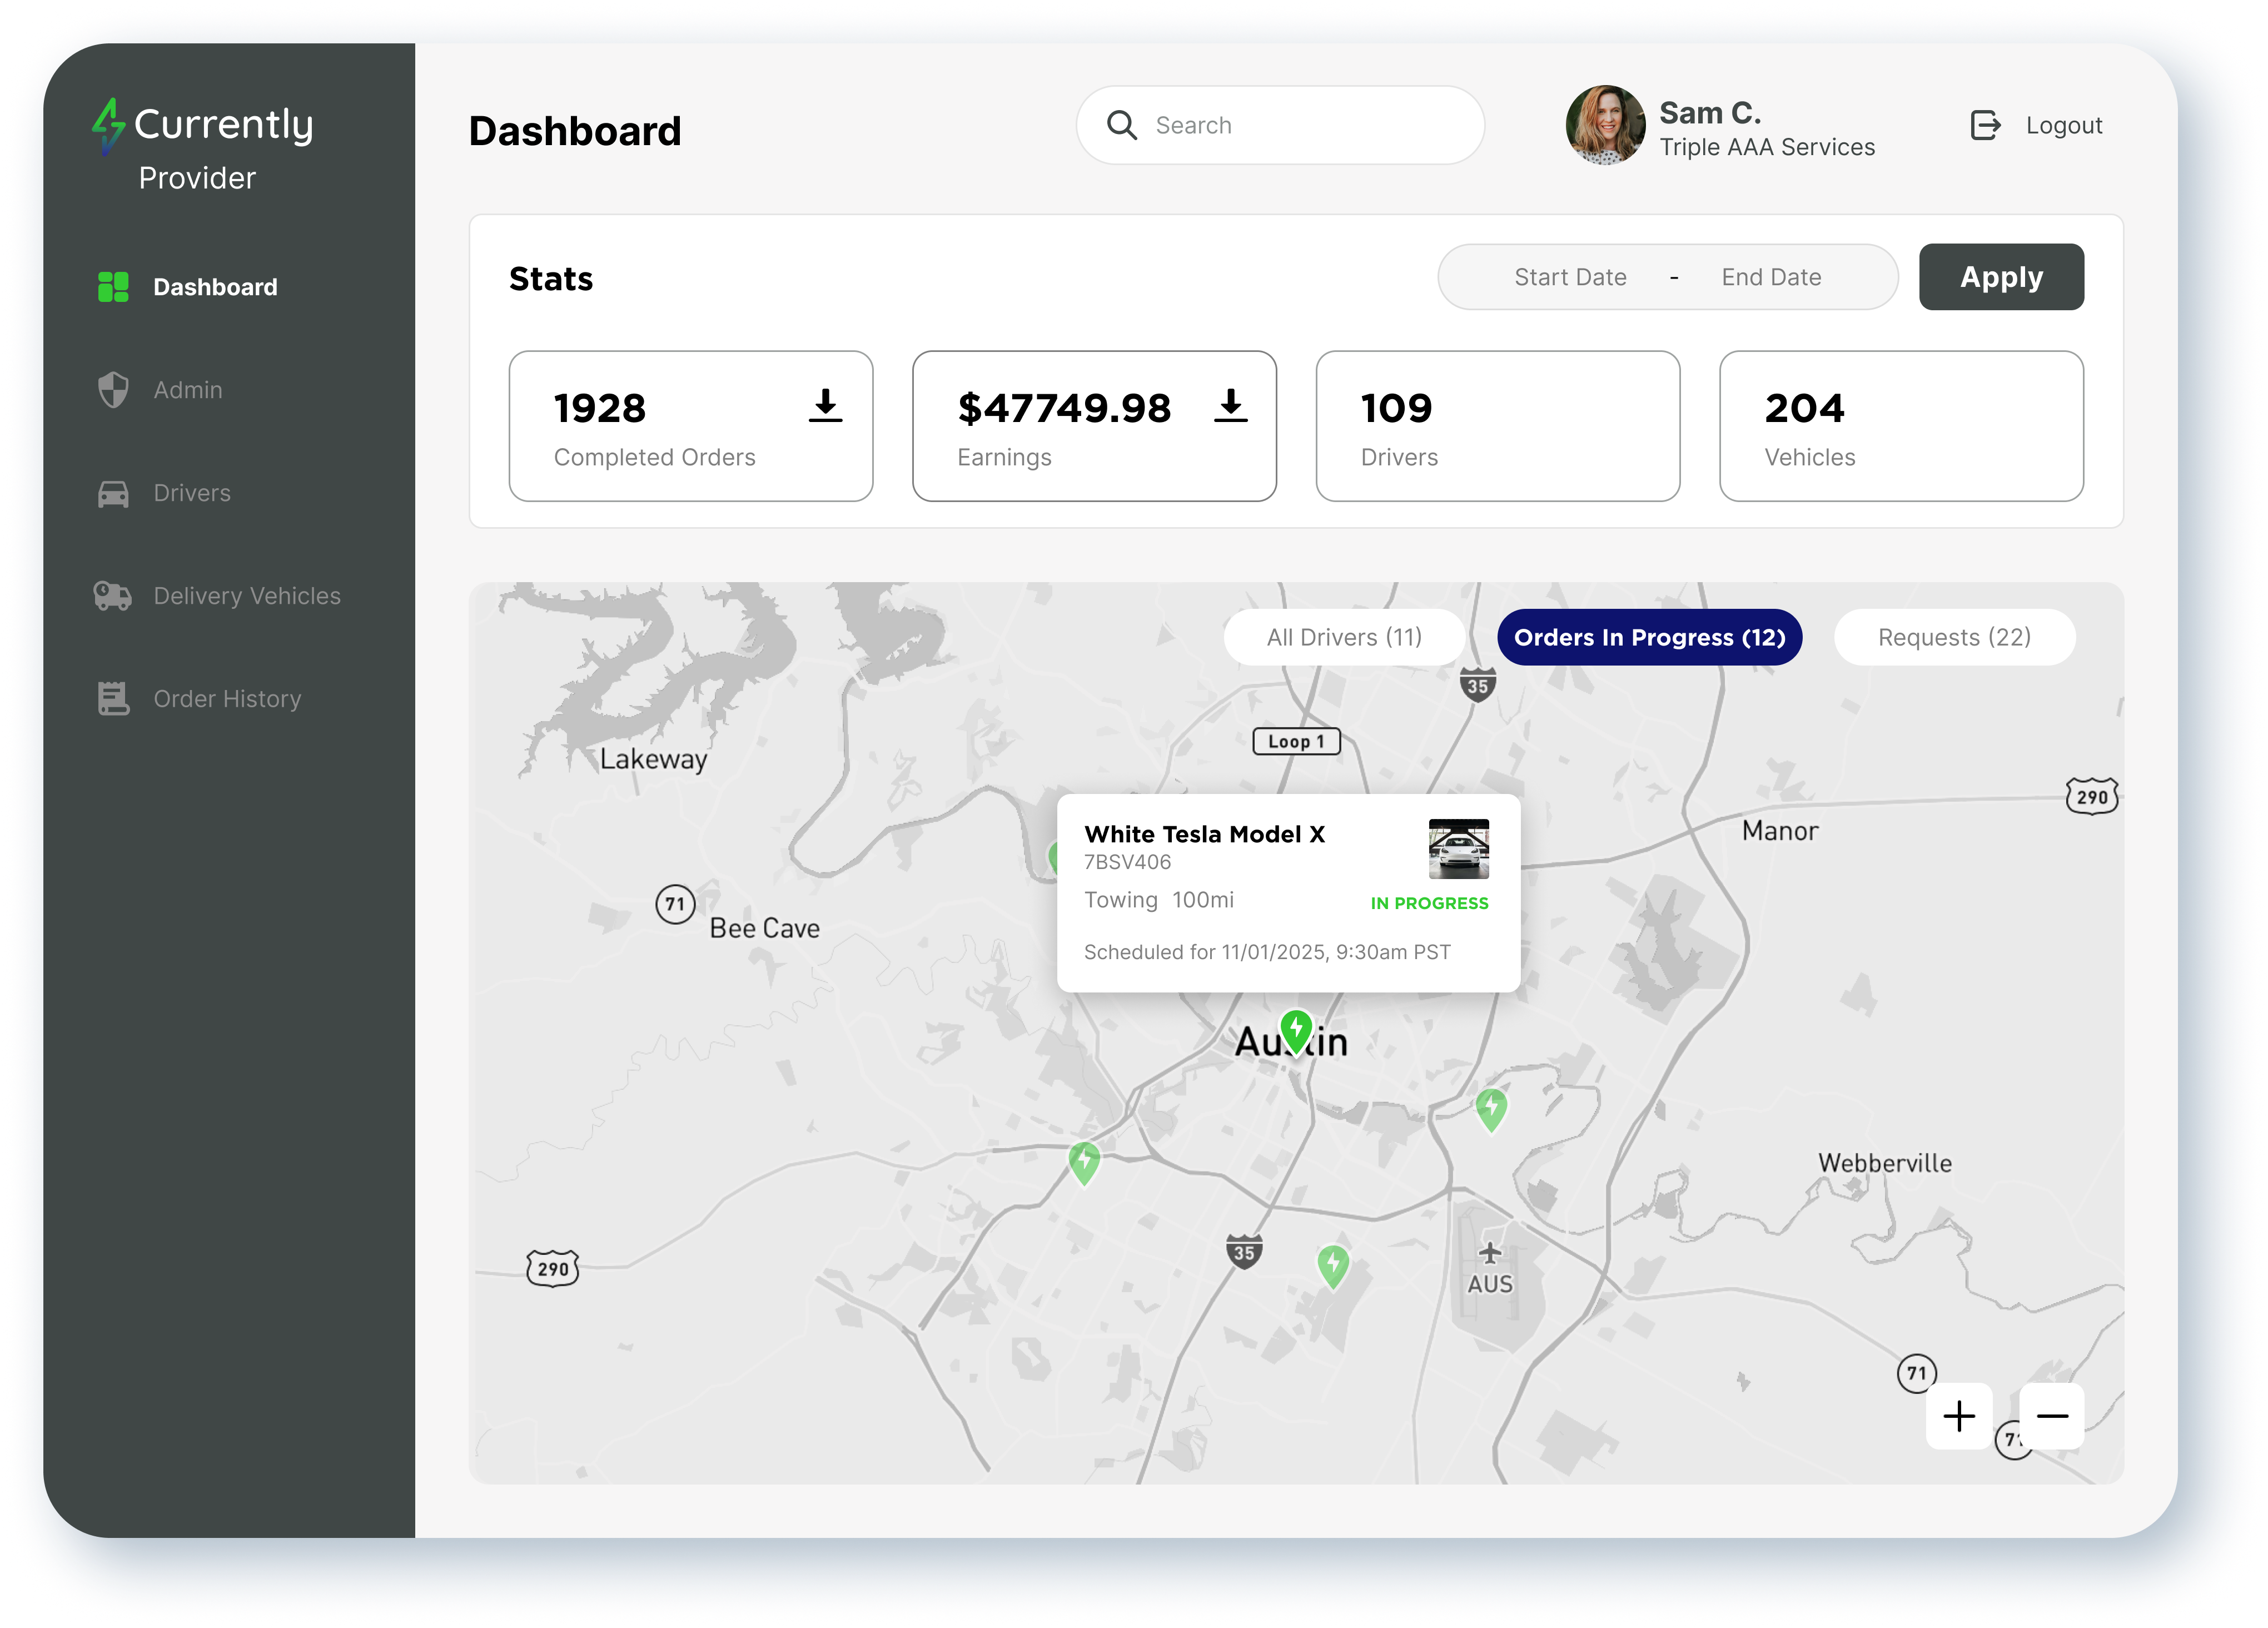Screen dimensions: 2268x1628
Task: Click the Stats section heading
Action: point(551,279)
